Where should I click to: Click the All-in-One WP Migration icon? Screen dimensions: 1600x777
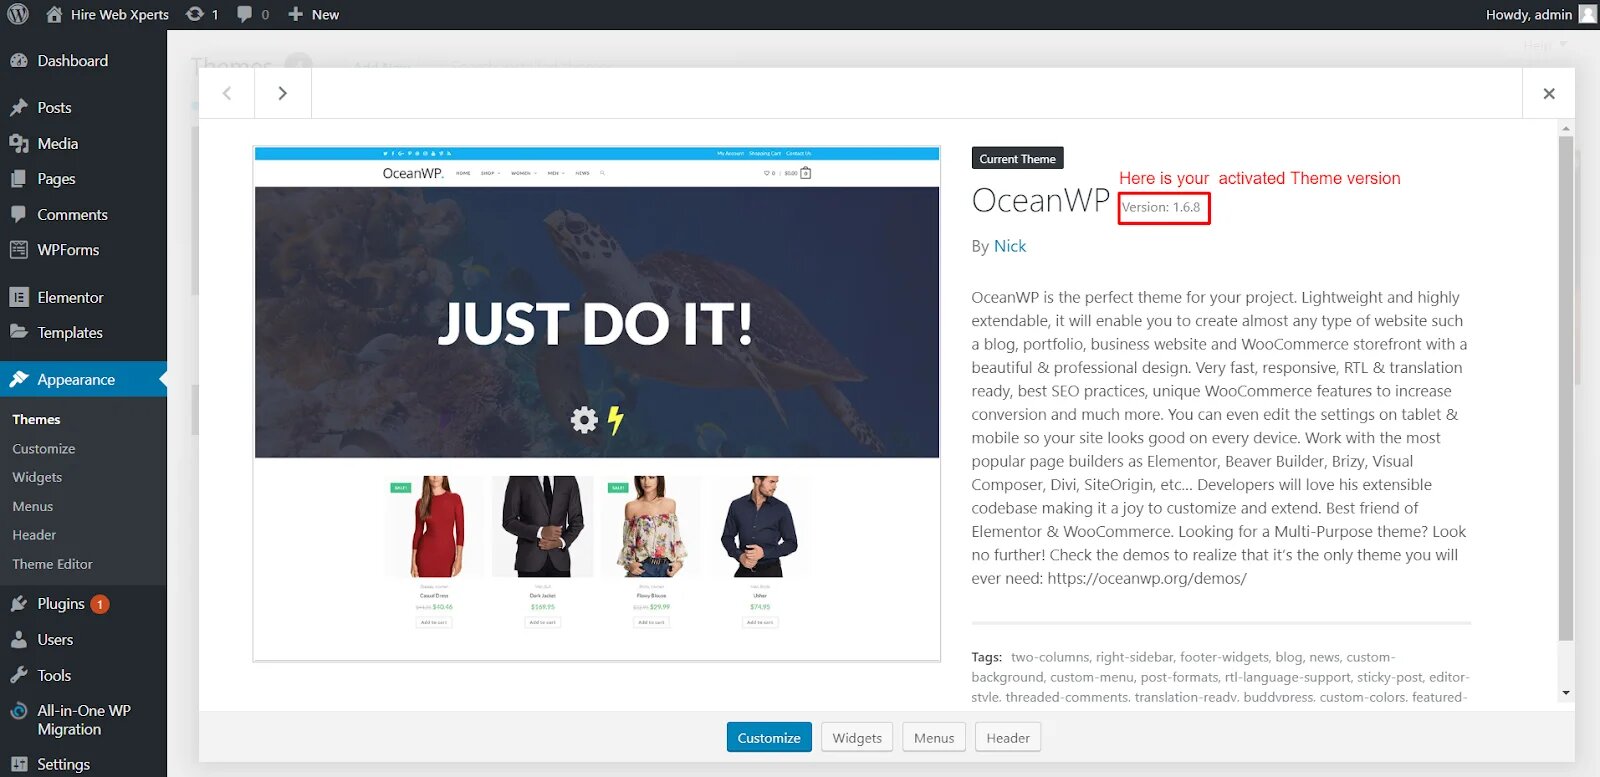[19, 711]
